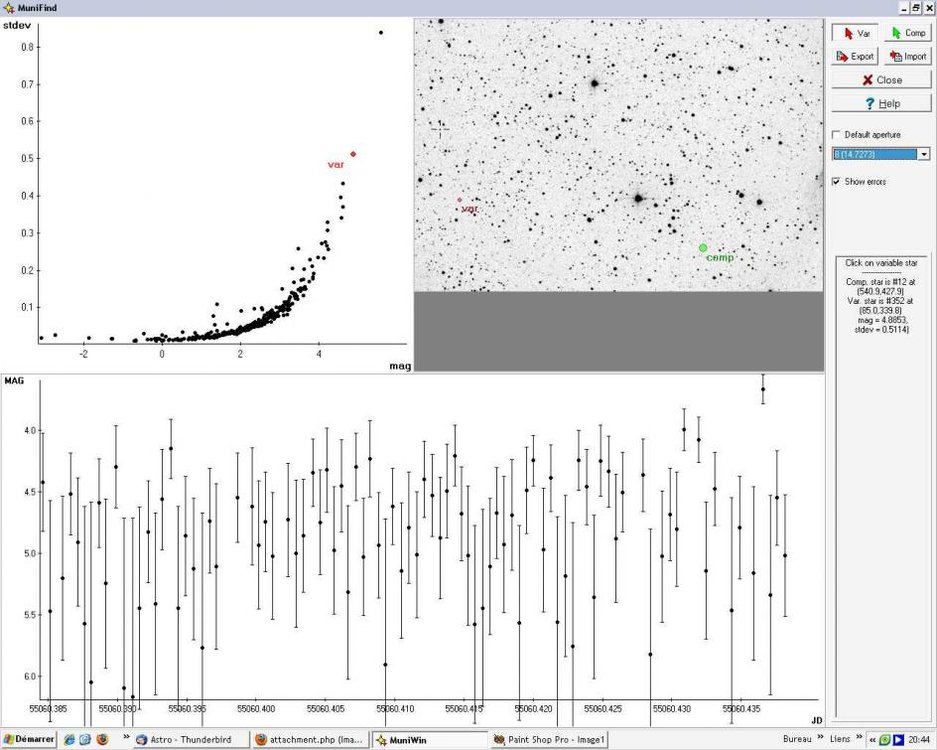Export the light curve data

point(855,56)
